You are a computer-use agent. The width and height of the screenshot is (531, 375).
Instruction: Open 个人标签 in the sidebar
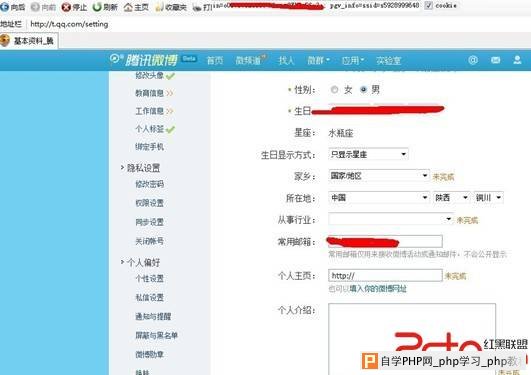point(149,129)
